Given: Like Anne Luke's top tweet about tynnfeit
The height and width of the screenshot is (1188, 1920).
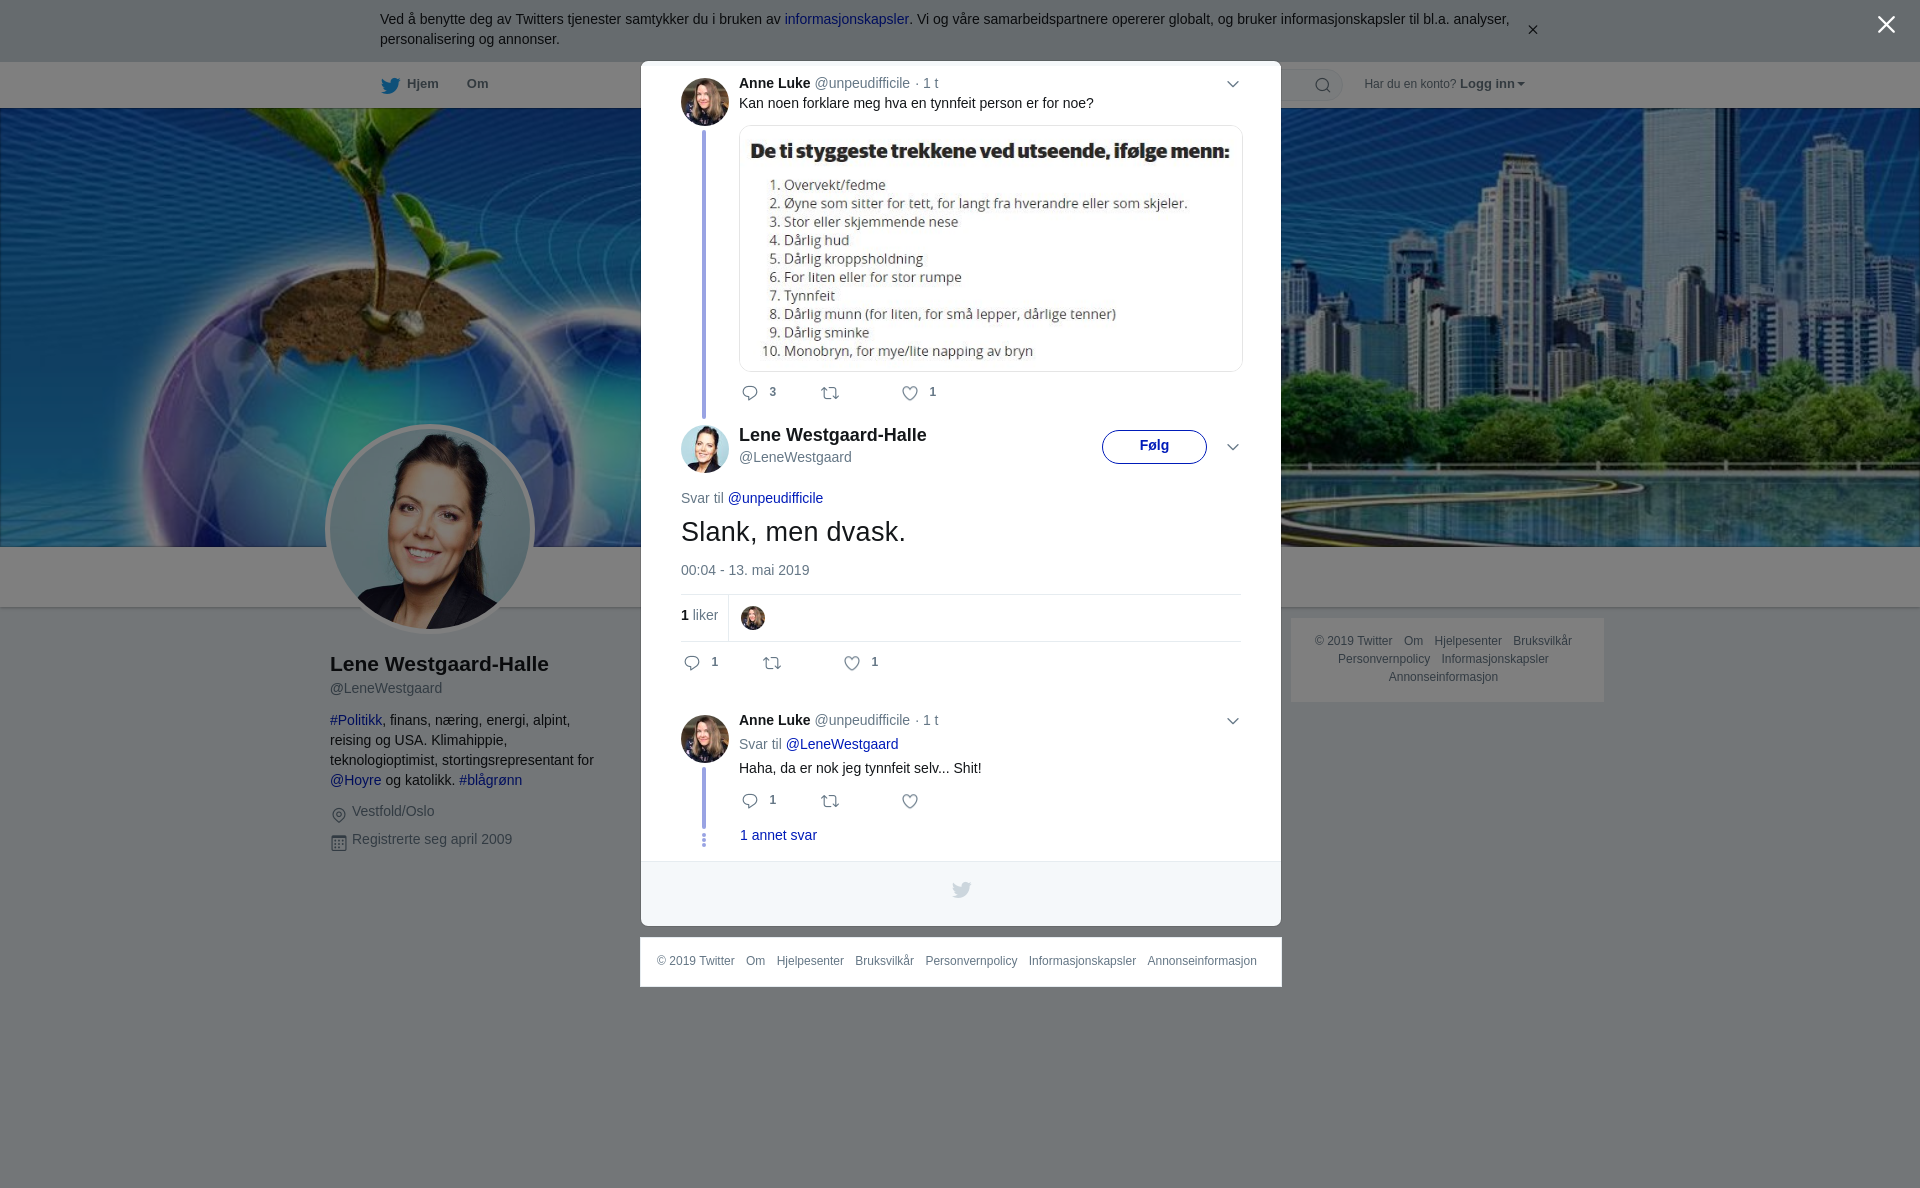Looking at the screenshot, I should [910, 393].
